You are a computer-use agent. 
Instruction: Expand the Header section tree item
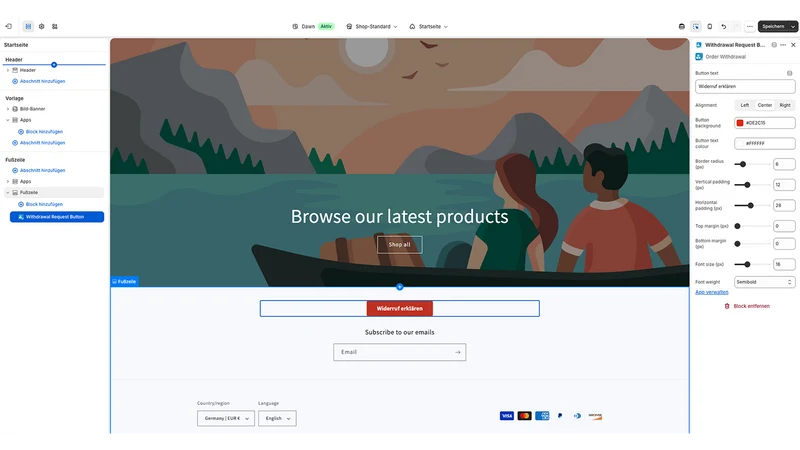pyautogui.click(x=8, y=70)
